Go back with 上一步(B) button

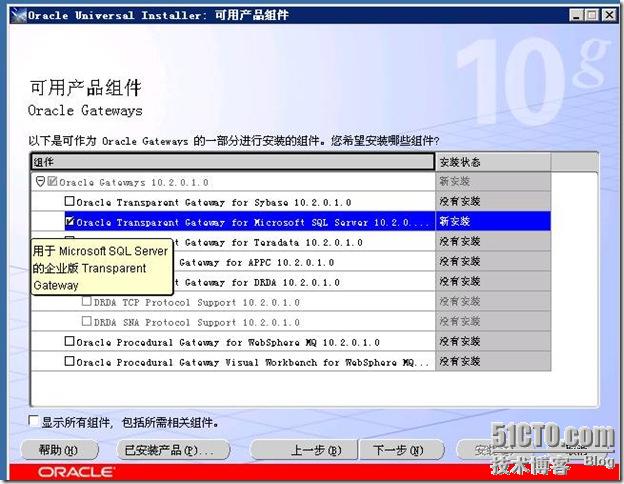[304, 450]
